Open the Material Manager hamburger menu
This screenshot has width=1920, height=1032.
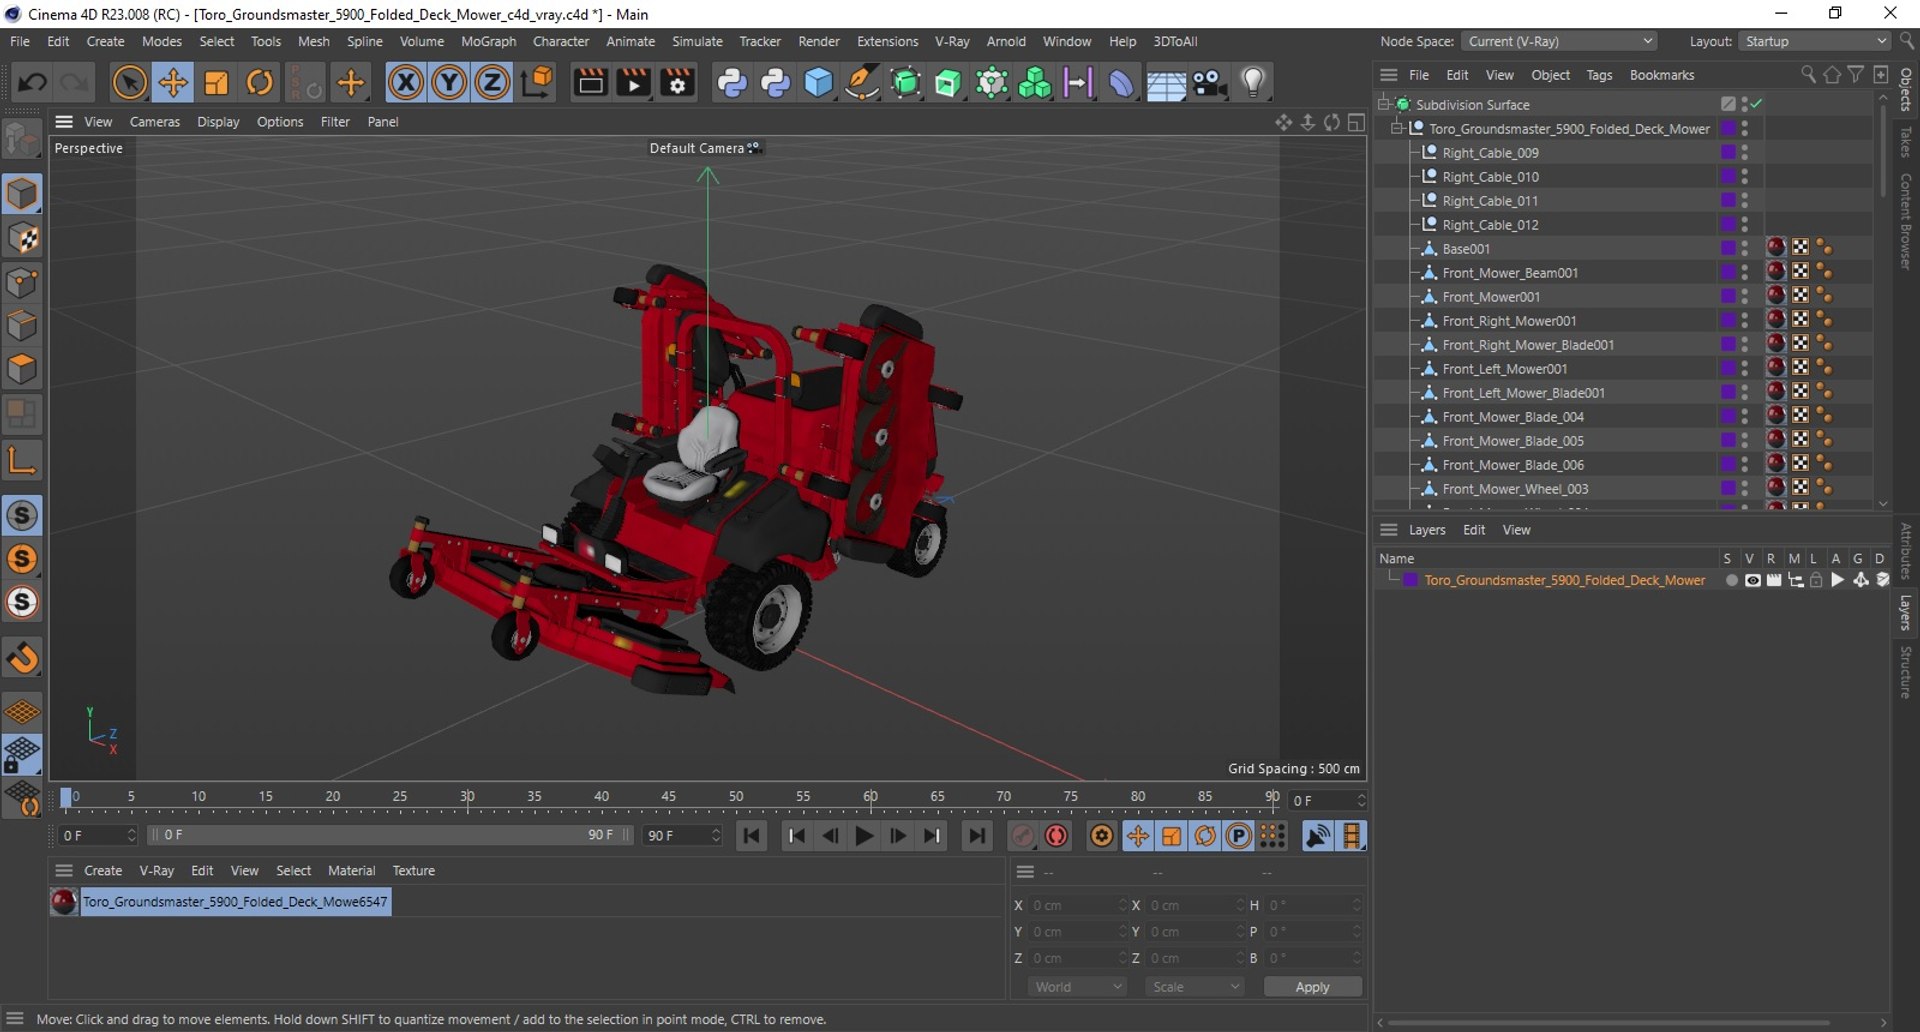tap(64, 870)
